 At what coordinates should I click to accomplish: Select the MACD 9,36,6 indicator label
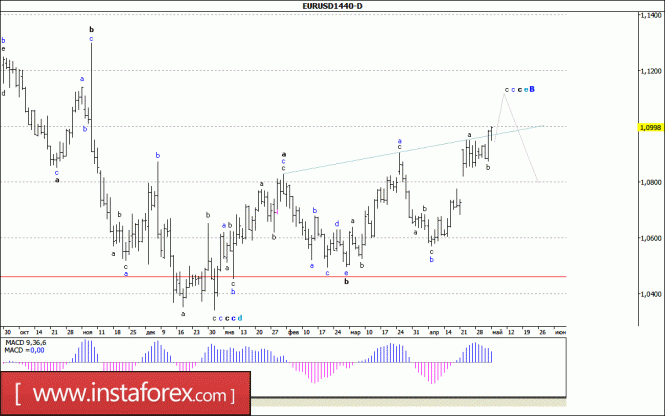25,343
